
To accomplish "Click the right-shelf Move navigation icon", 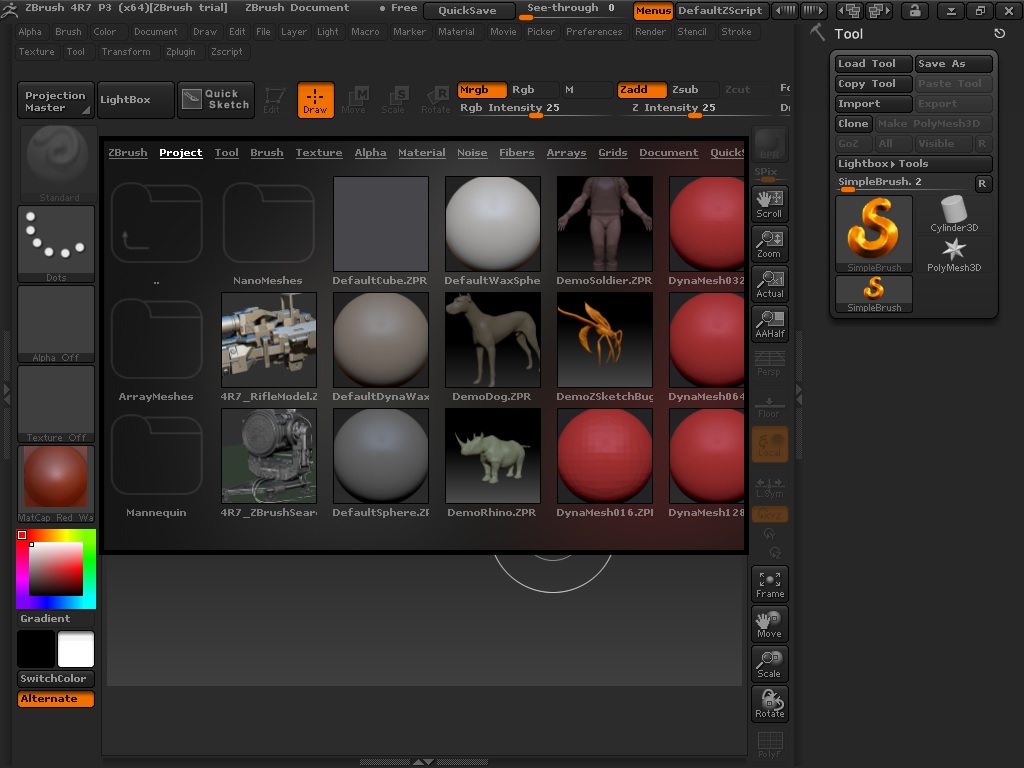I will [x=769, y=624].
